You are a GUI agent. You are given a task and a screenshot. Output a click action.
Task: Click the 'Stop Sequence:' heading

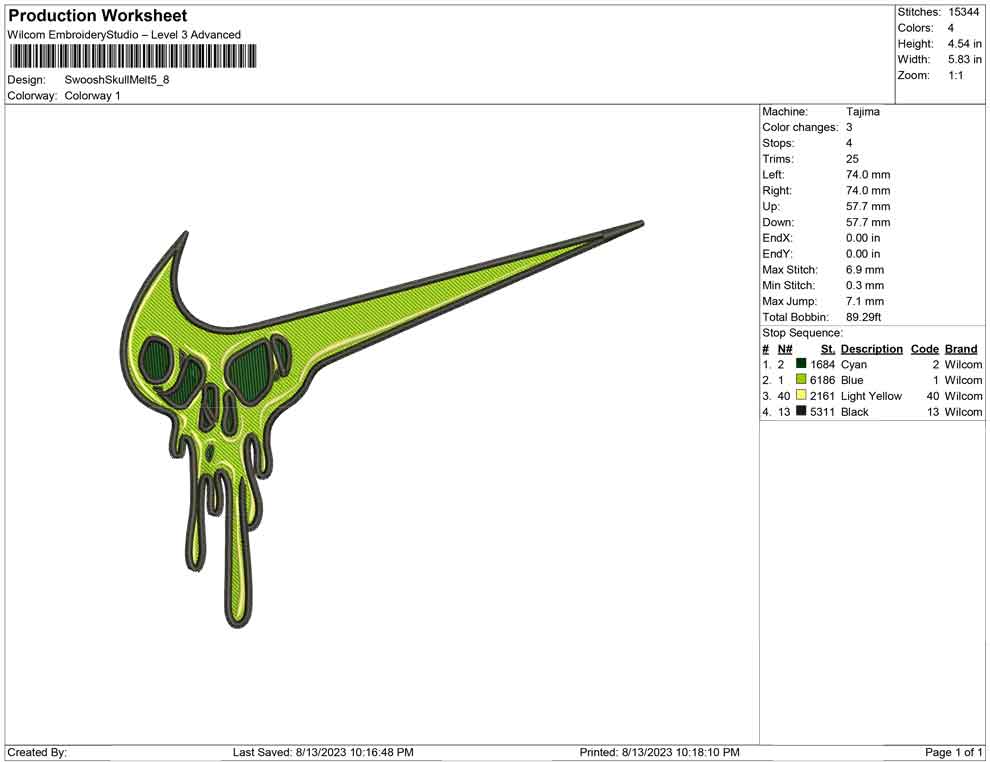coord(802,333)
